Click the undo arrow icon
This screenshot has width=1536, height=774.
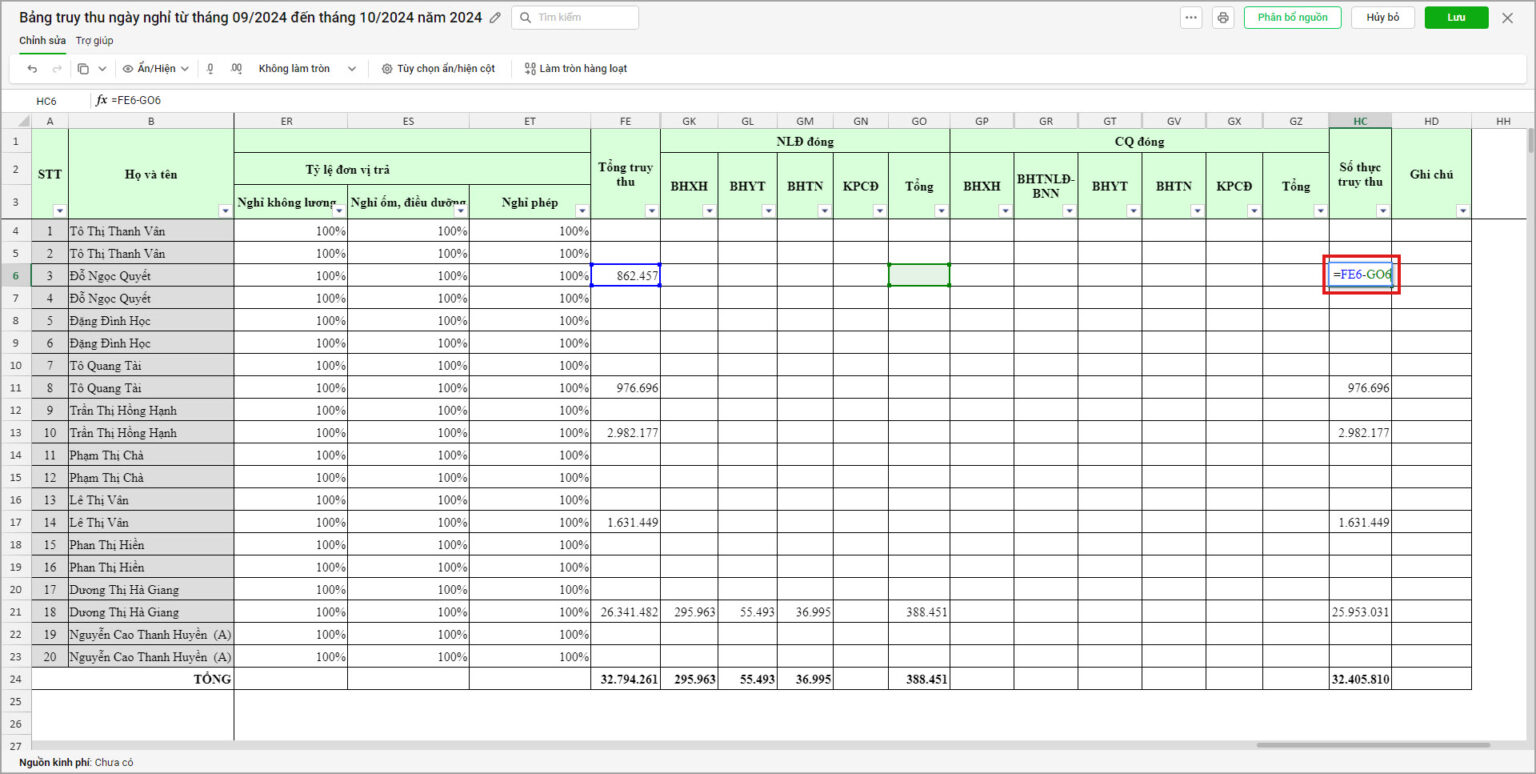coord(32,69)
